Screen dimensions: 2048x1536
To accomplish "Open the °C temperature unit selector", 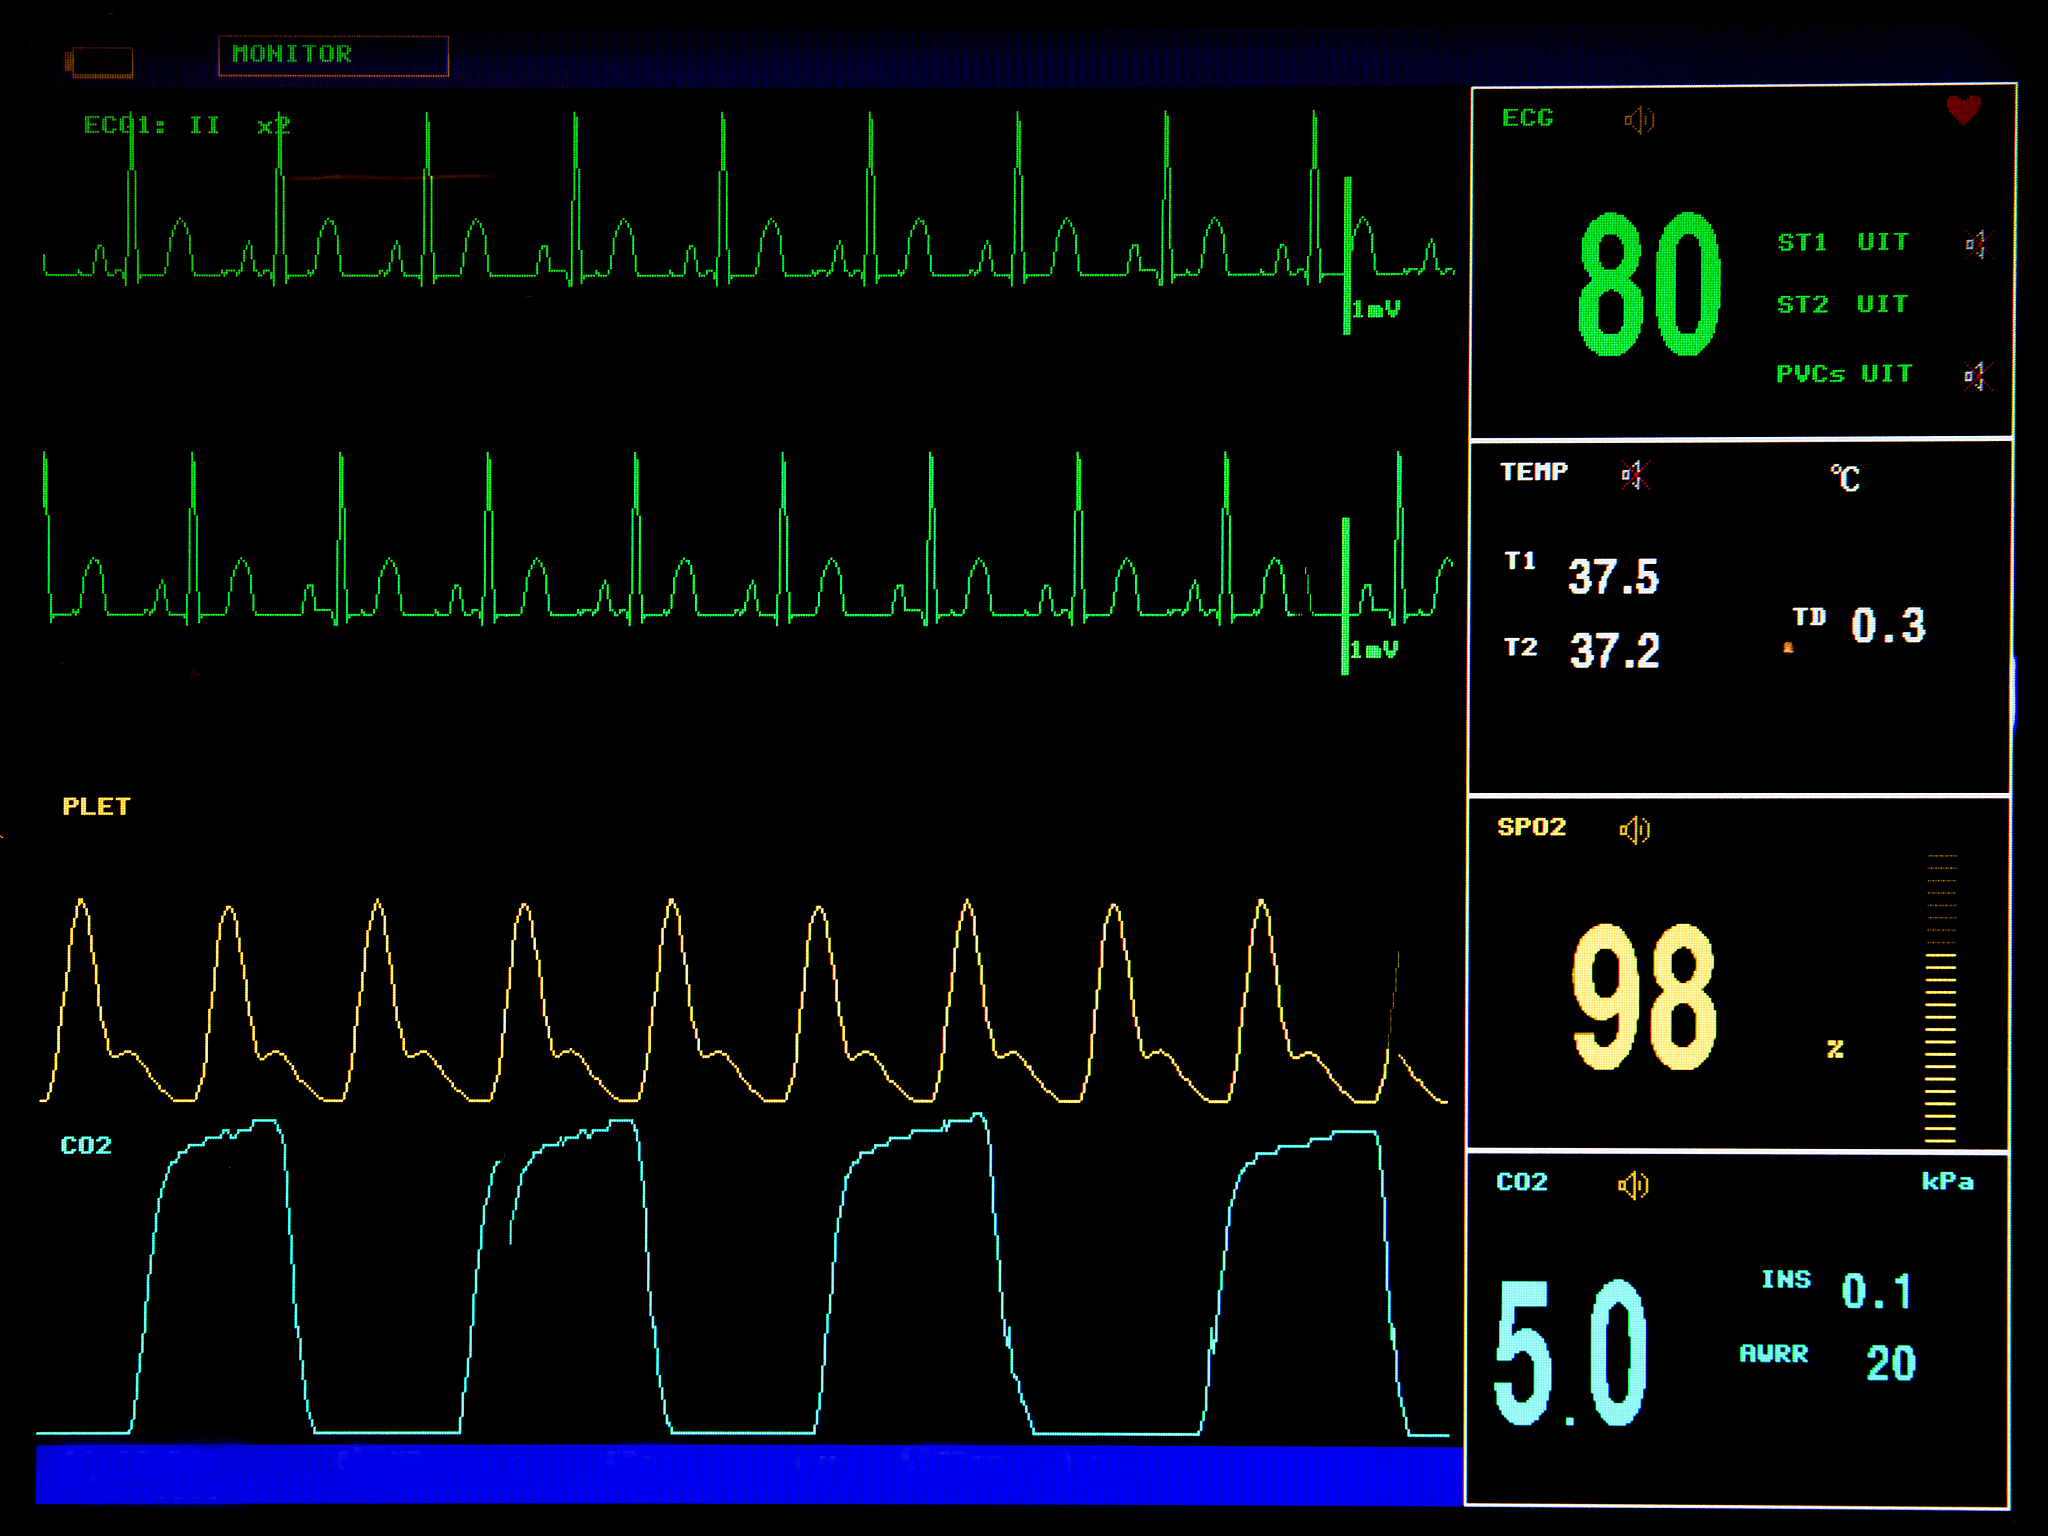I will (1845, 478).
